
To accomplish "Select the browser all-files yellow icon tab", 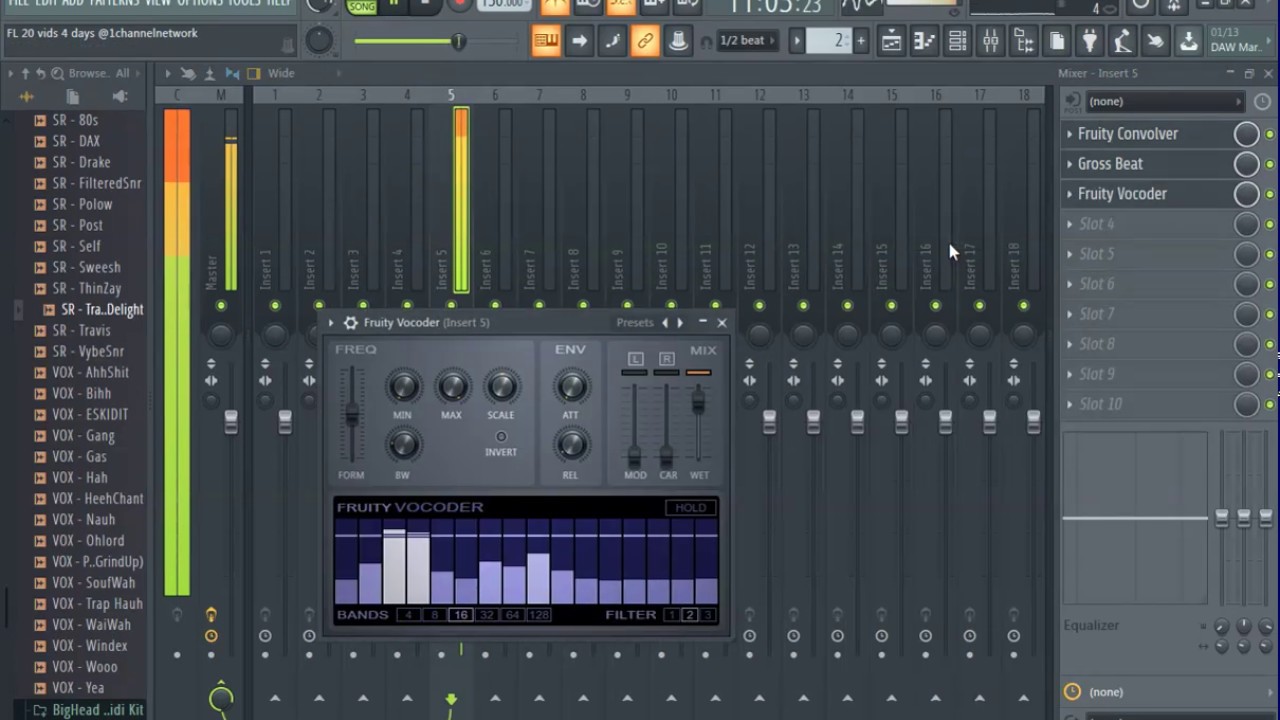I will pos(26,96).
